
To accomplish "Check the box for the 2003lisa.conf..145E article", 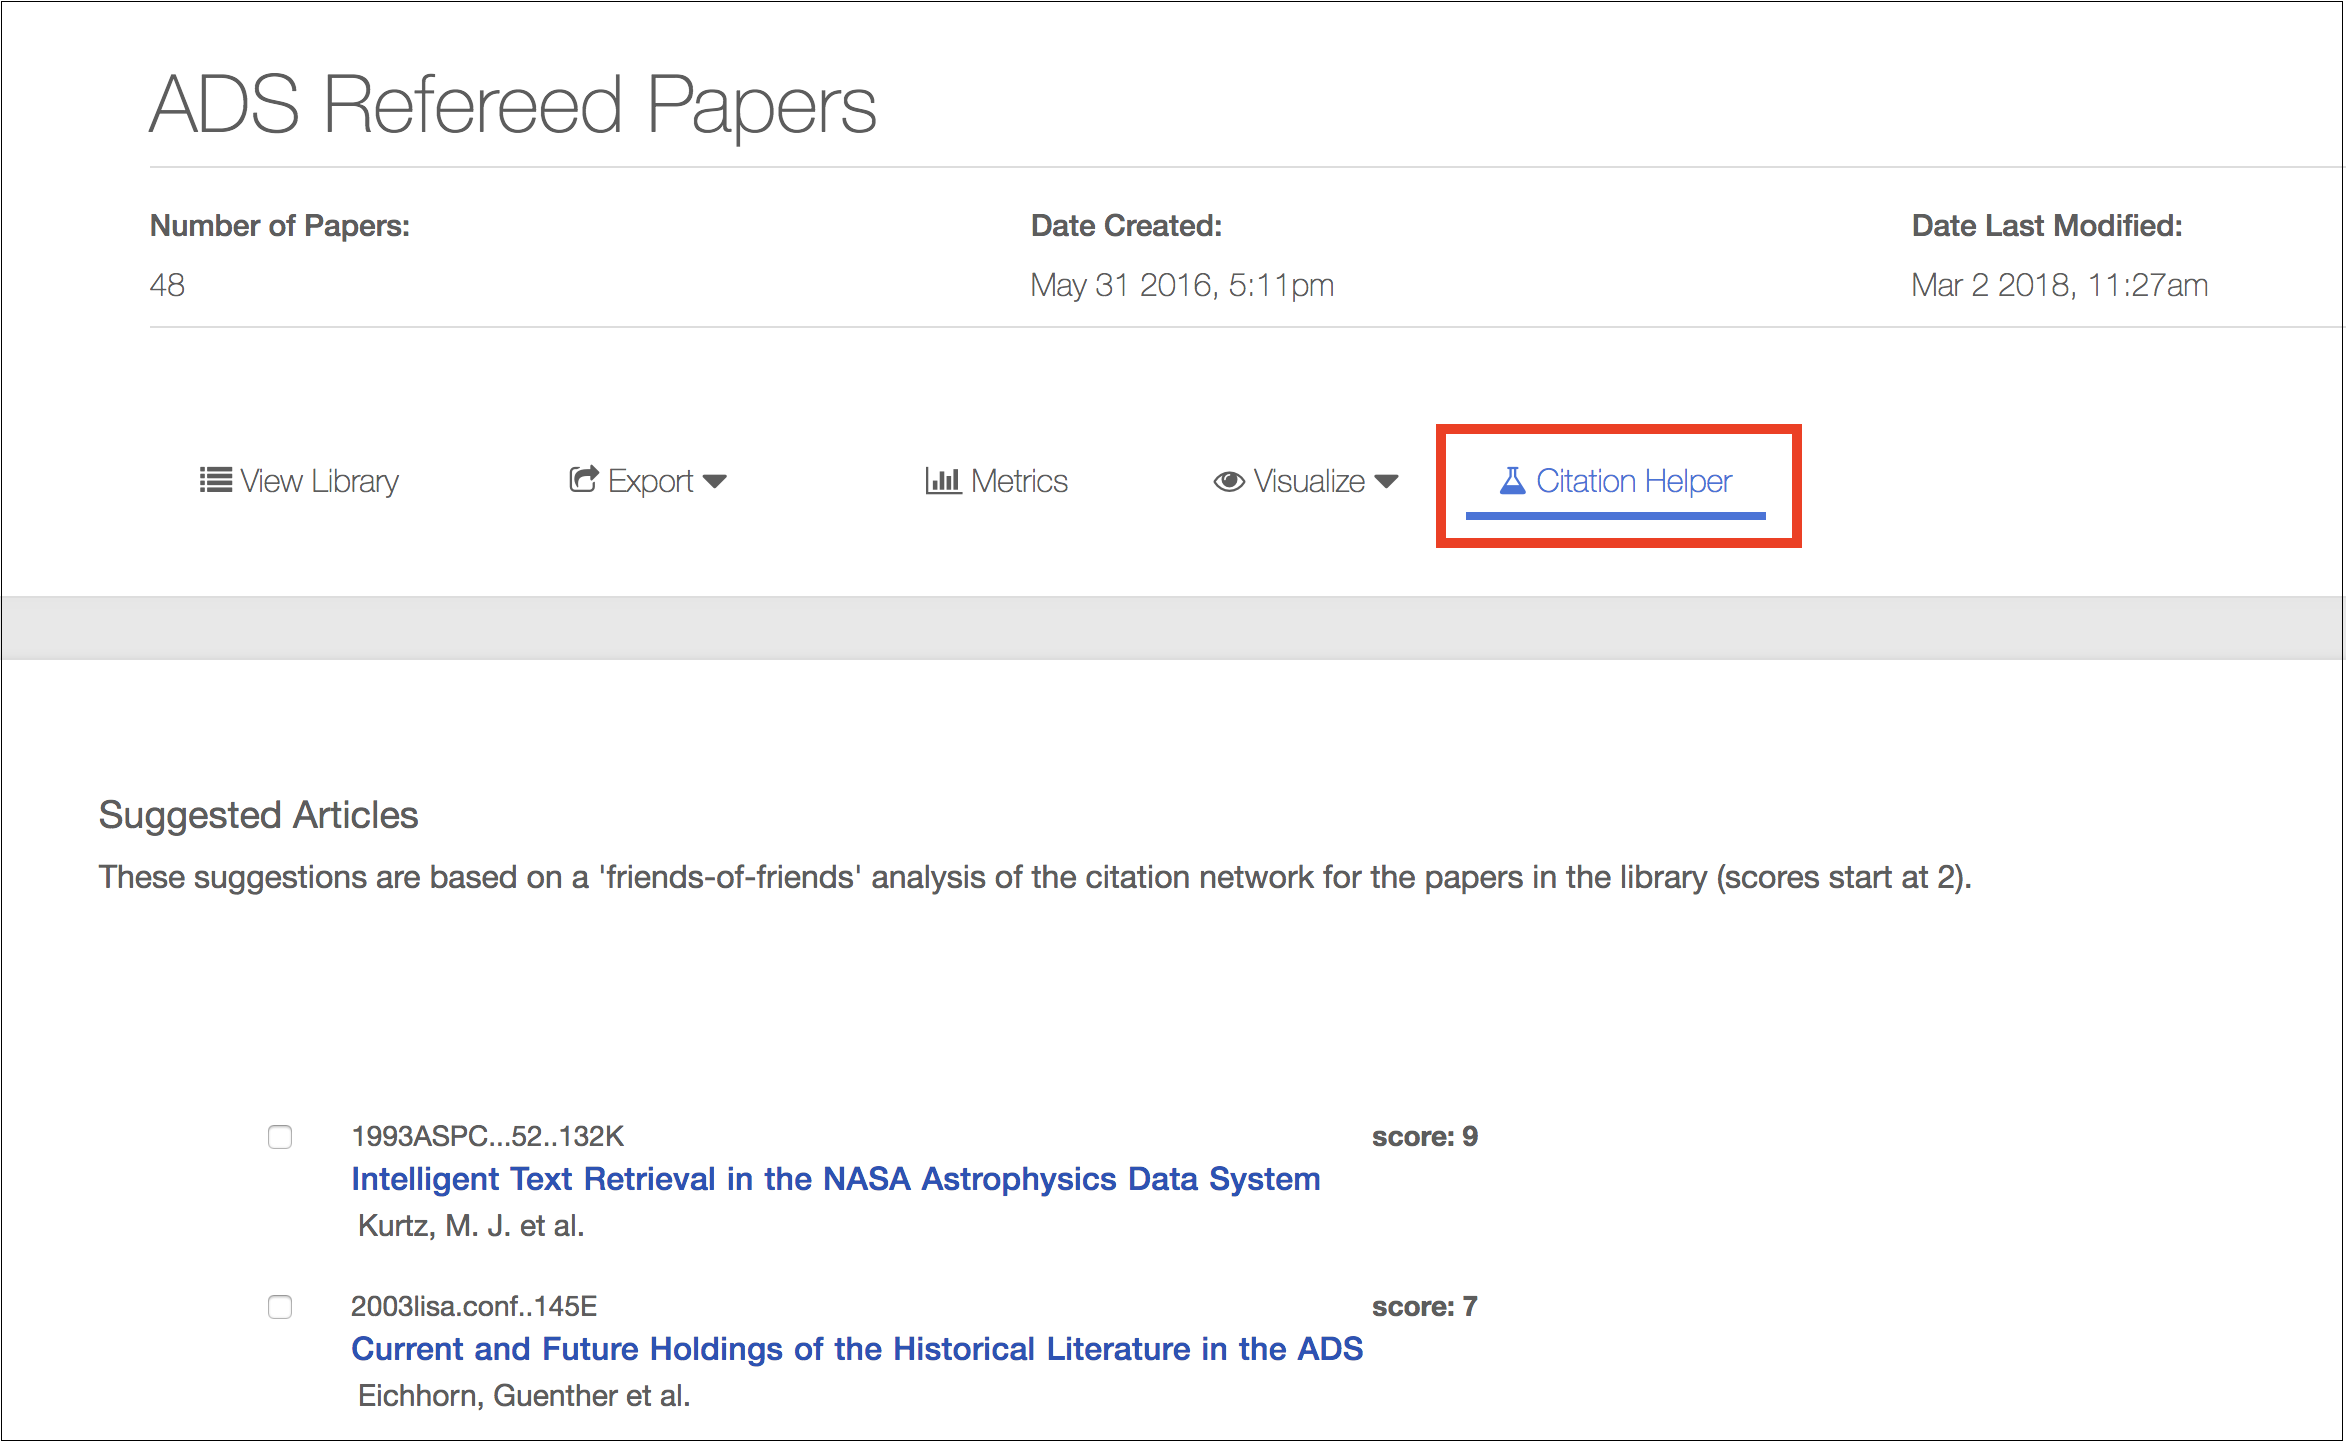I will (279, 1307).
